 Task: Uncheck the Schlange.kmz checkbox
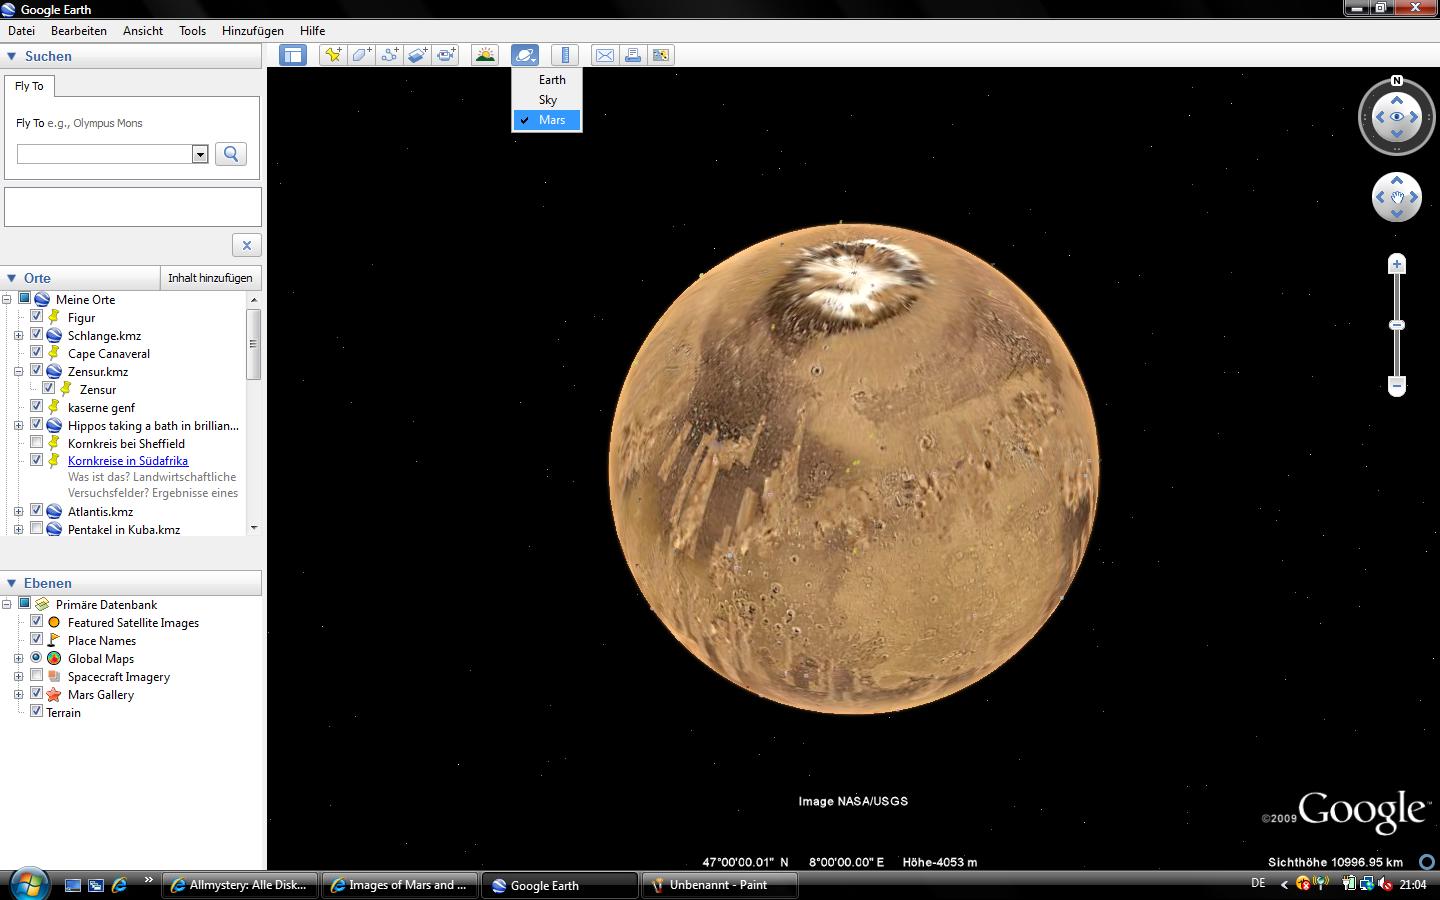coord(37,335)
